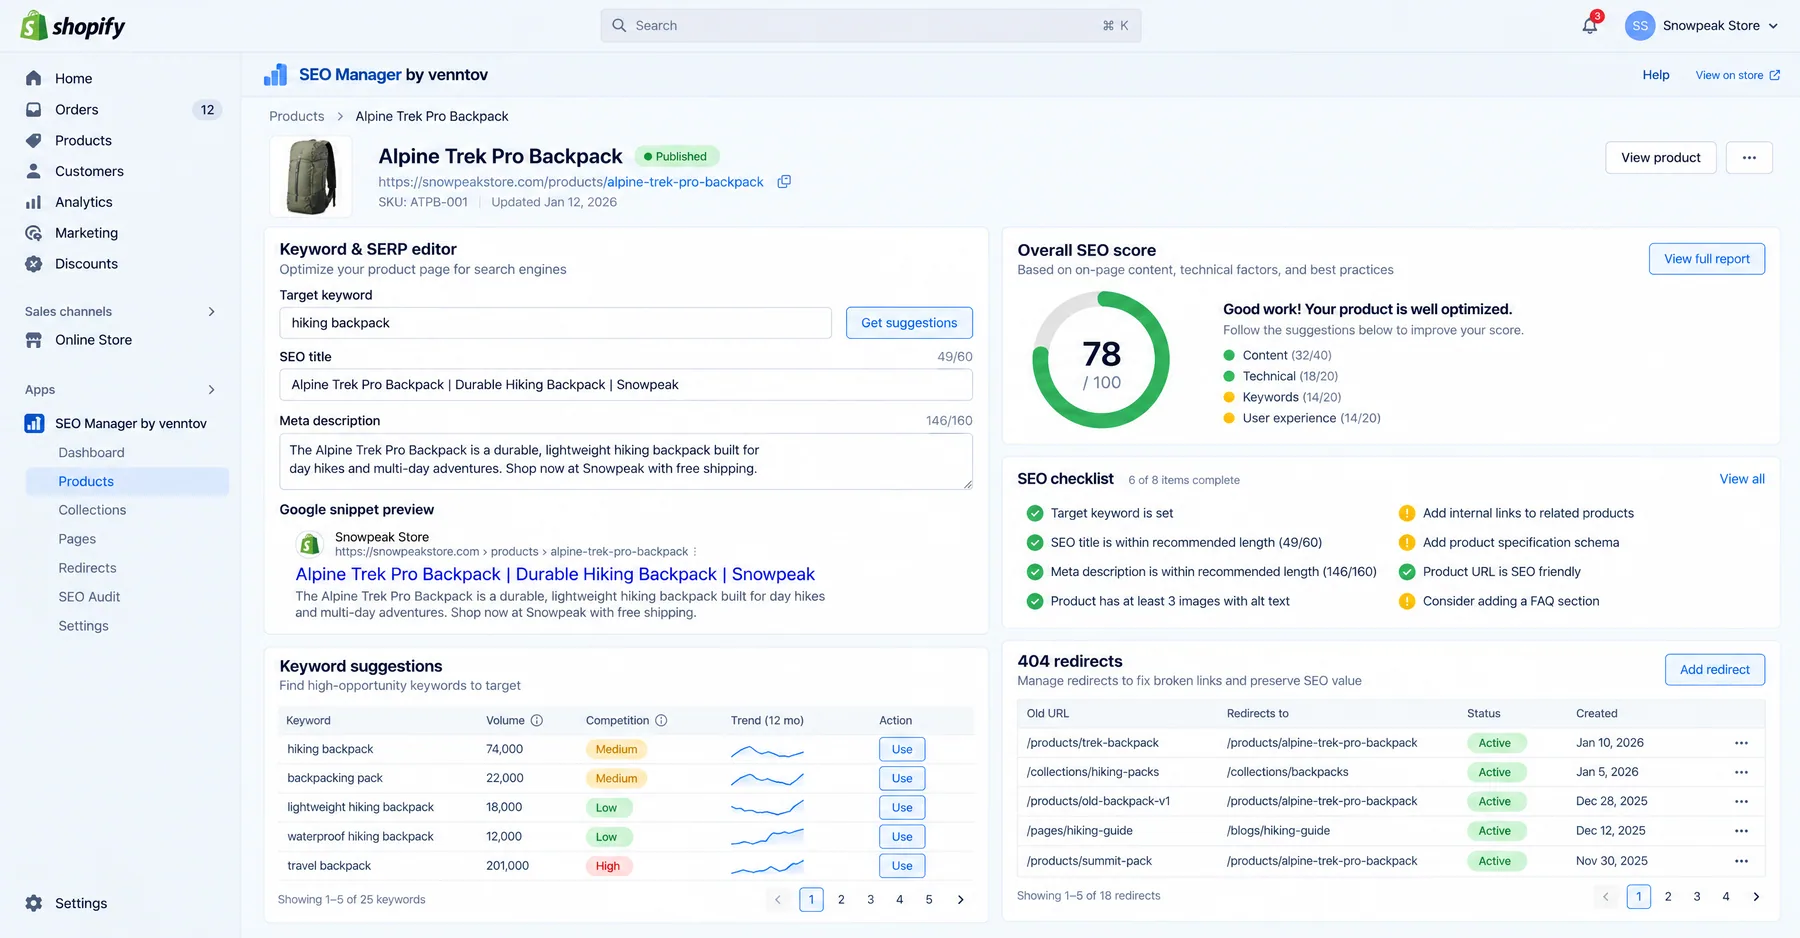Open options for the /products/trek-backpack redirect
Viewport: 1800px width, 938px height.
pos(1741,743)
